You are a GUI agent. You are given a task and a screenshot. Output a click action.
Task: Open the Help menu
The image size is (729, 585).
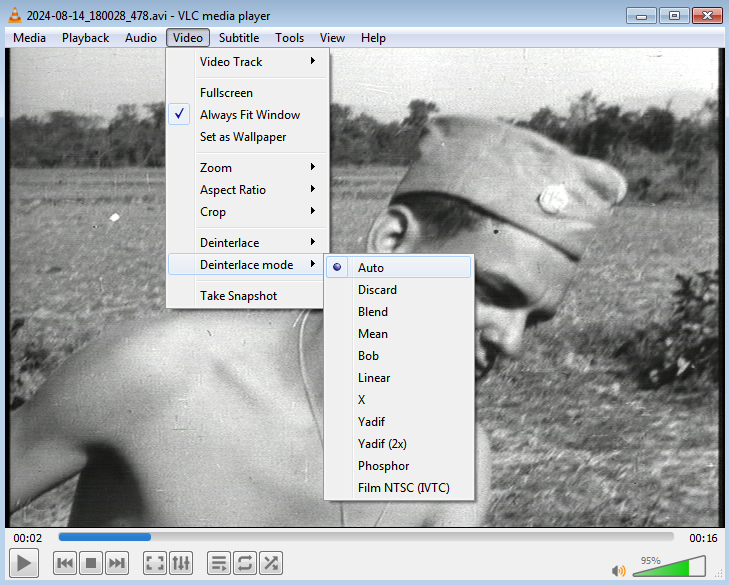[373, 38]
